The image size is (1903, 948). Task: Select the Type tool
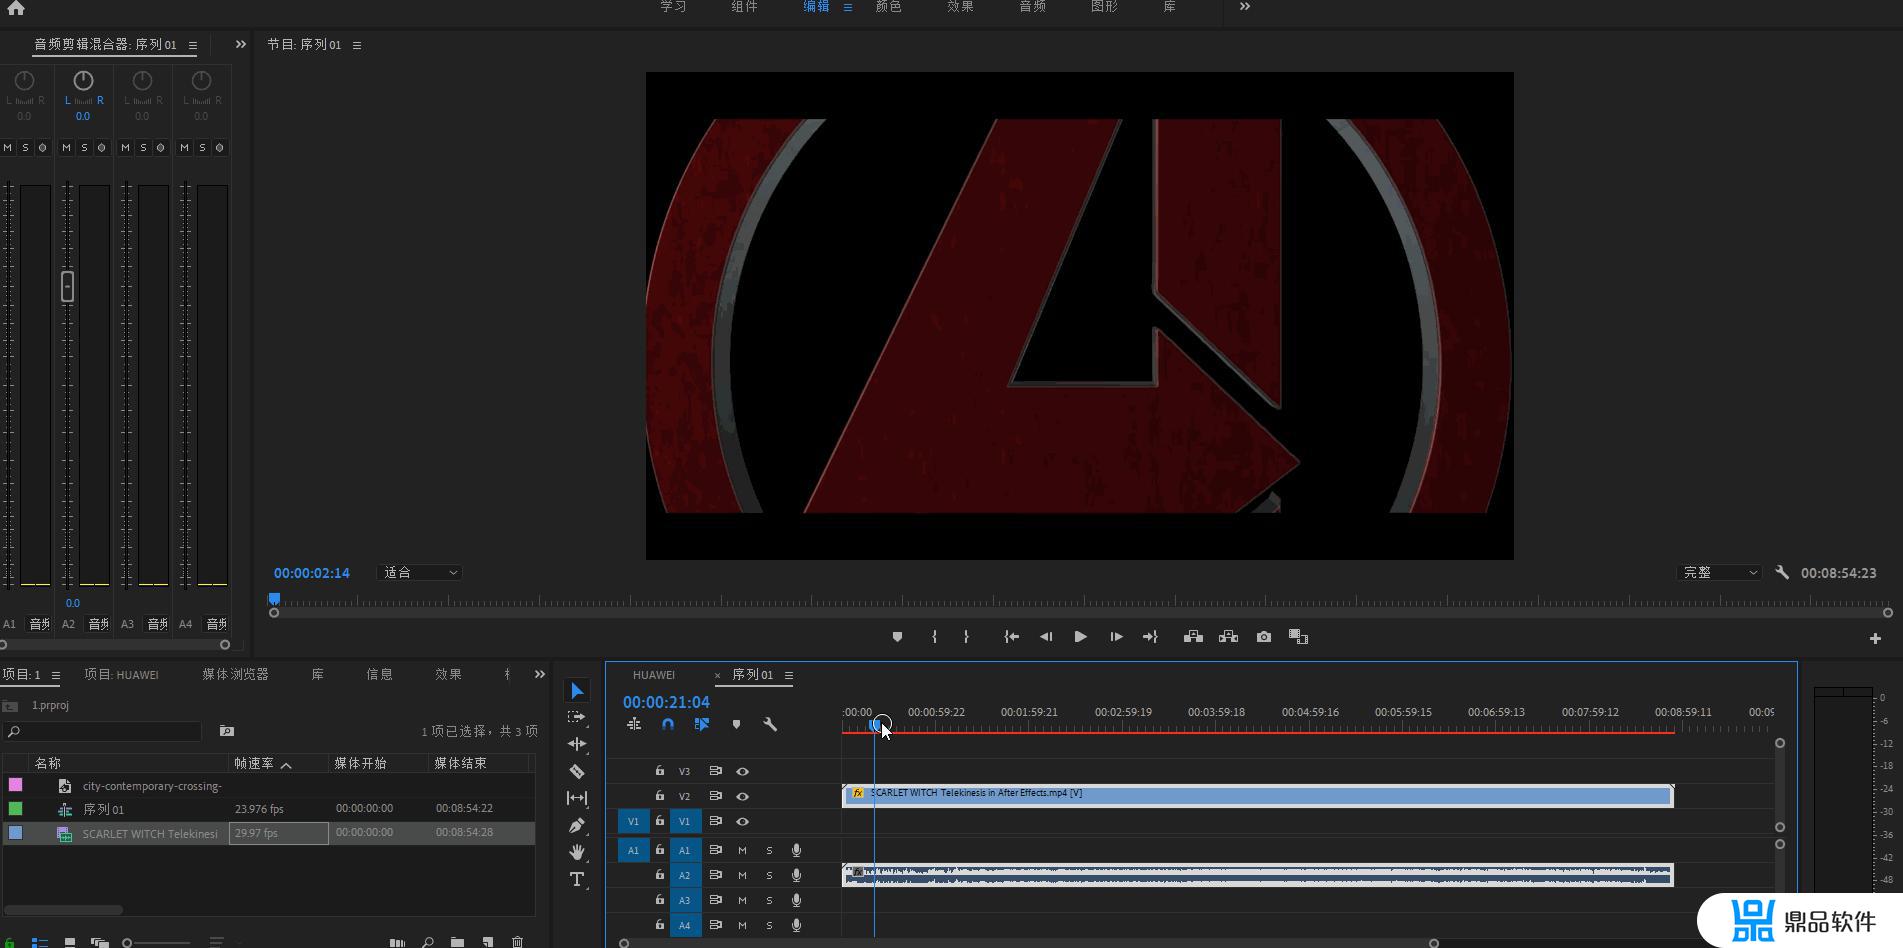(x=577, y=879)
